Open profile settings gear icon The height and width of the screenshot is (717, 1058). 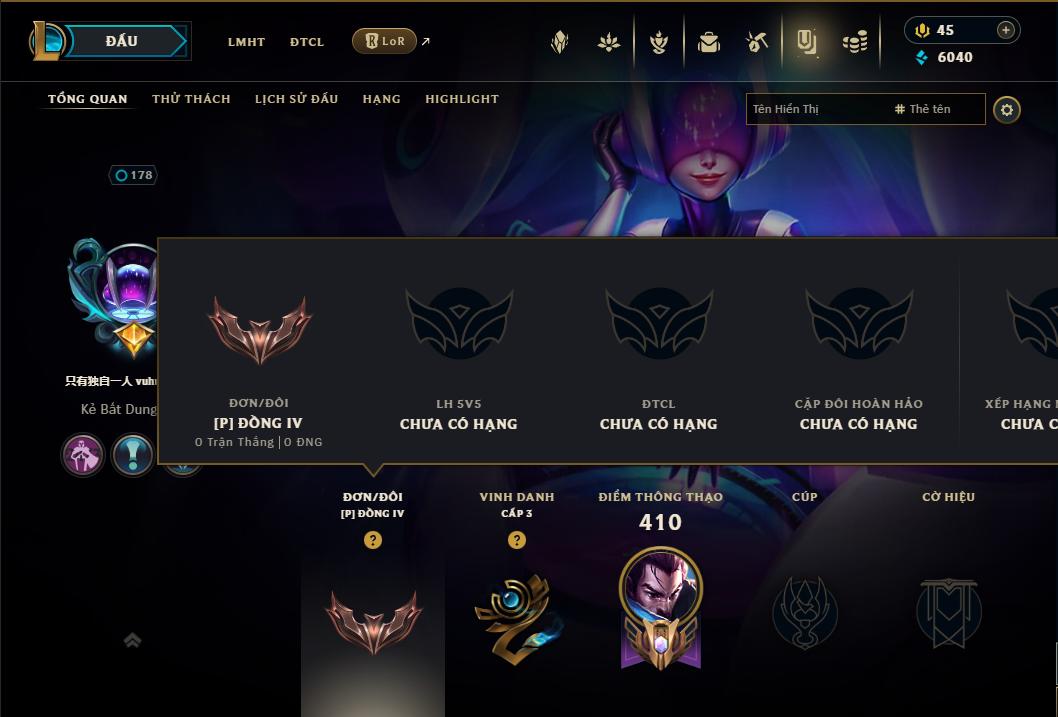click(x=1007, y=110)
